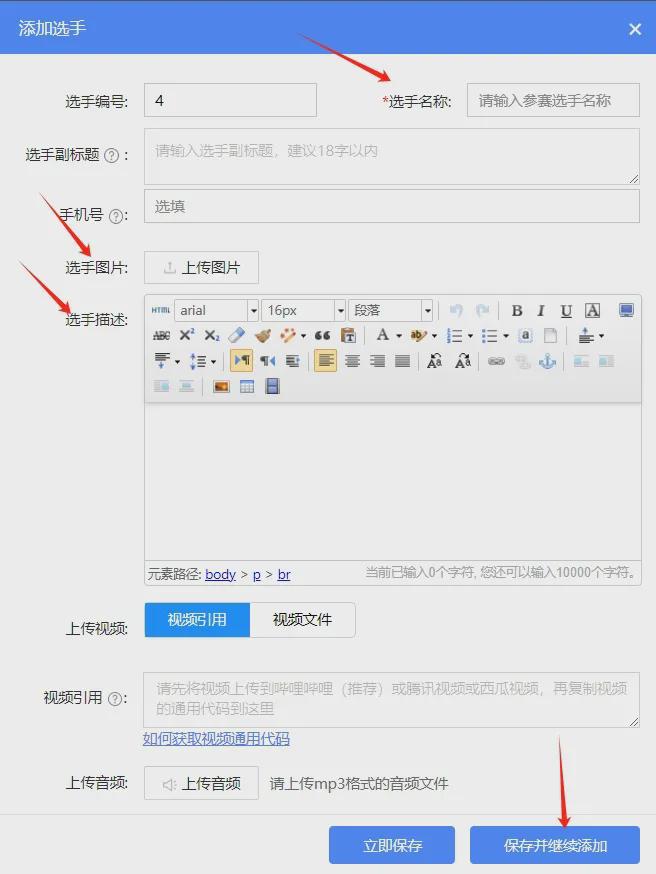Apply superscript formatting
The width and height of the screenshot is (656, 874).
187,336
